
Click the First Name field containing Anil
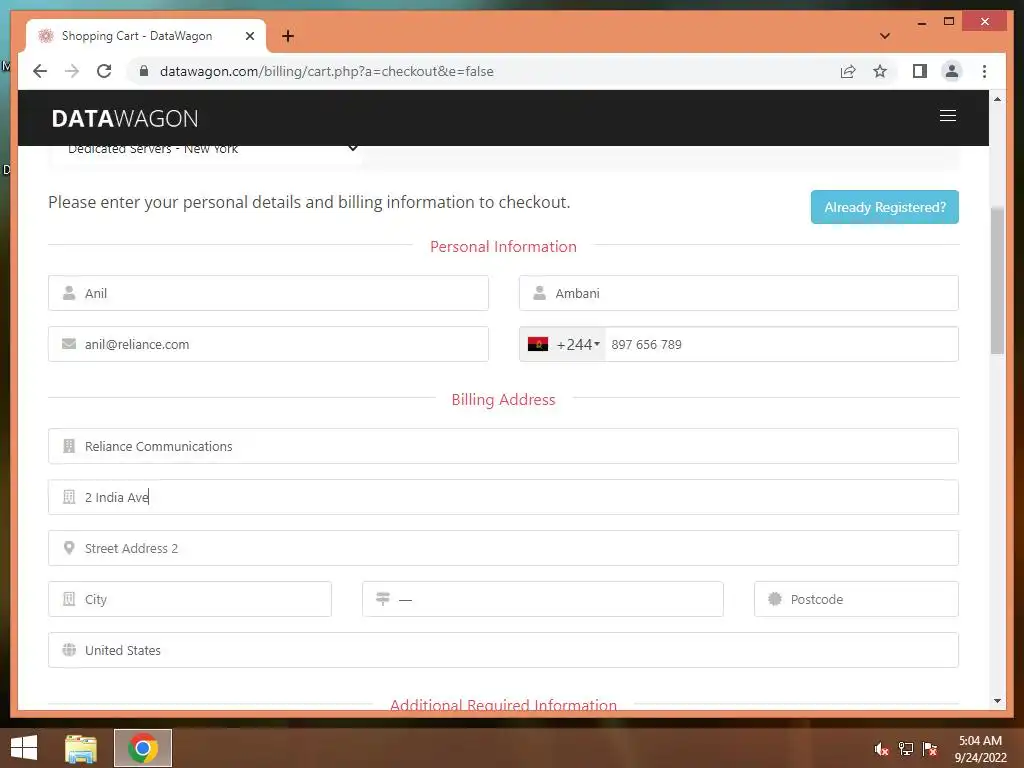(x=268, y=293)
